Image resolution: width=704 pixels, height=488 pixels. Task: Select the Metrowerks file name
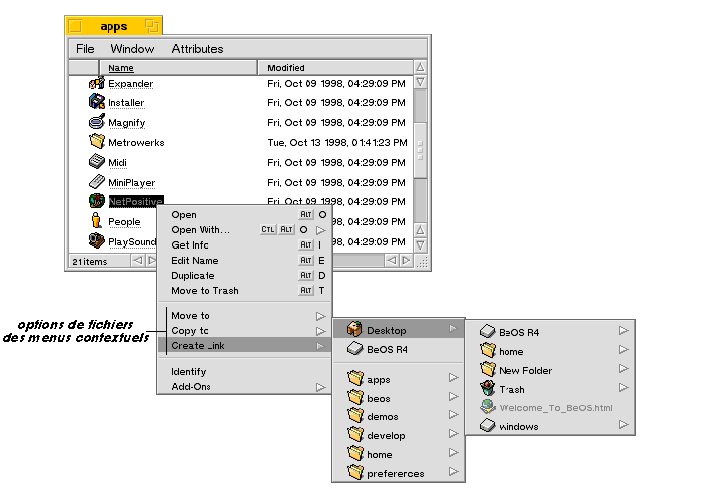pos(136,143)
